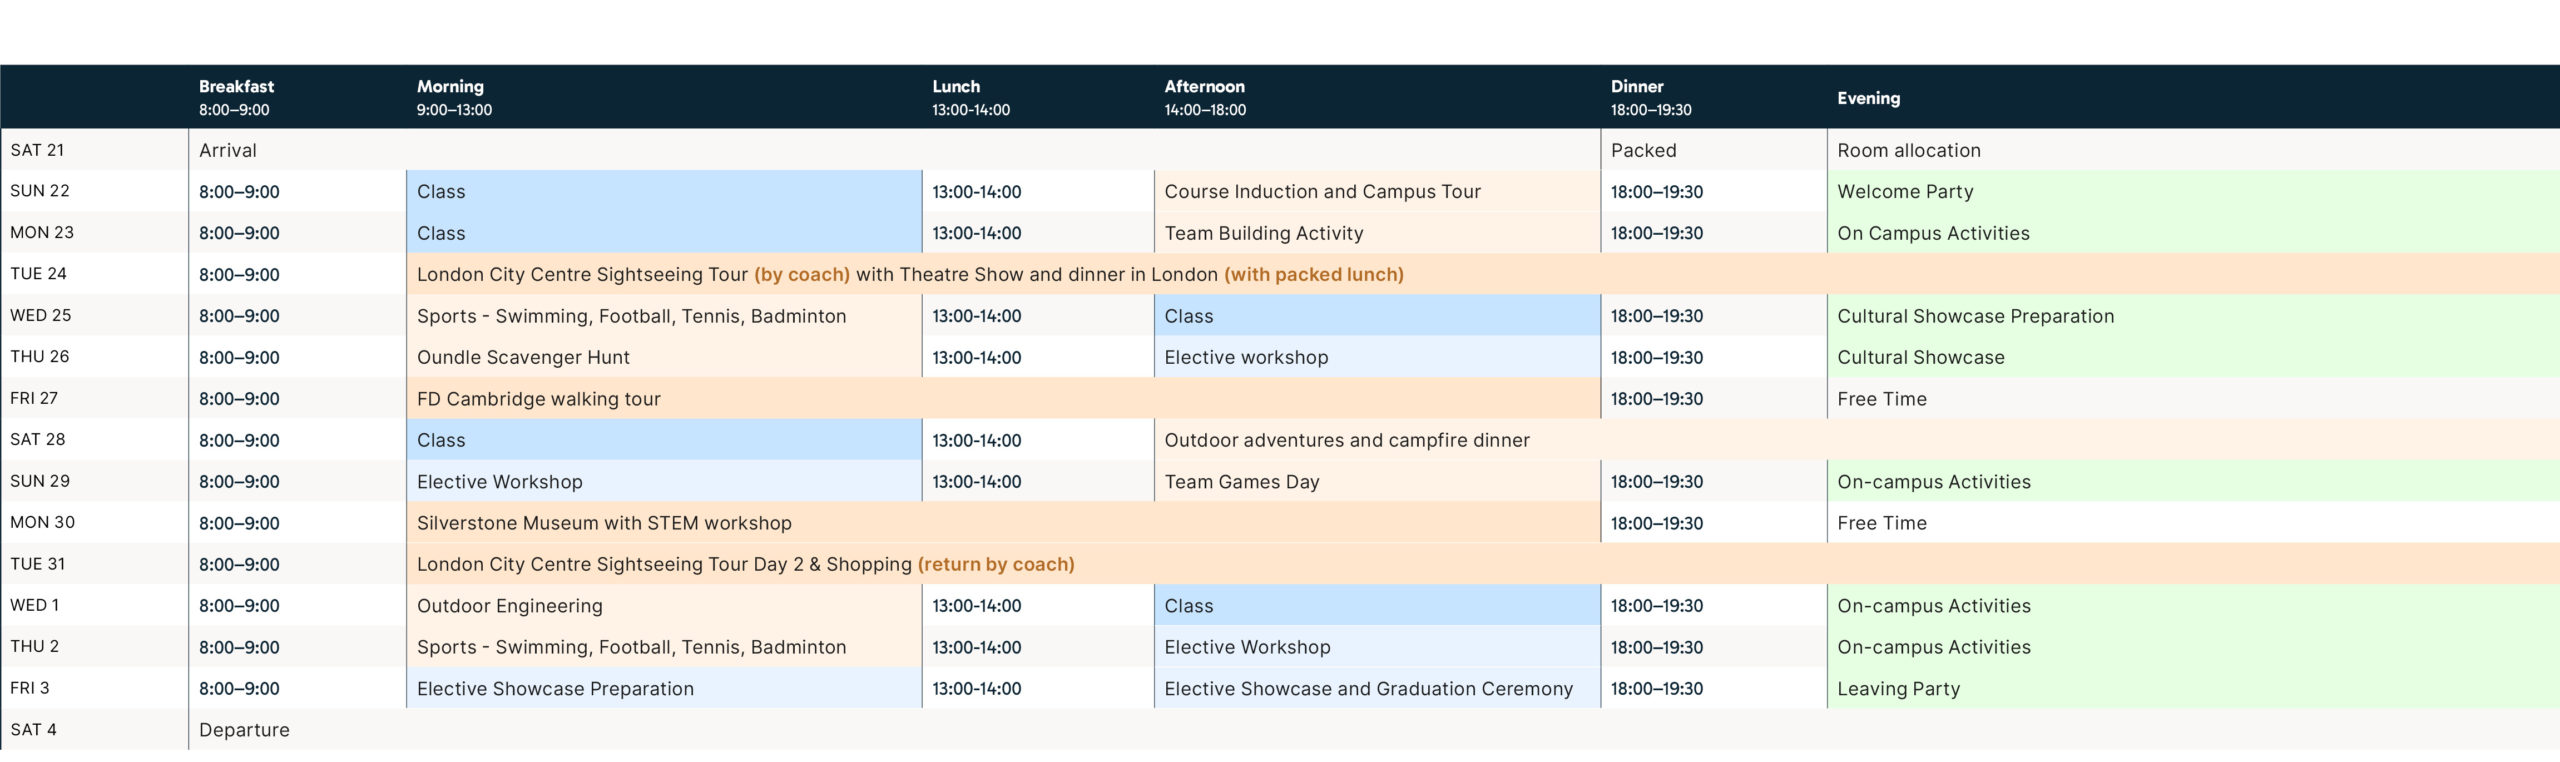Select the Evening column header
The height and width of the screenshot is (762, 2560).
(1868, 98)
